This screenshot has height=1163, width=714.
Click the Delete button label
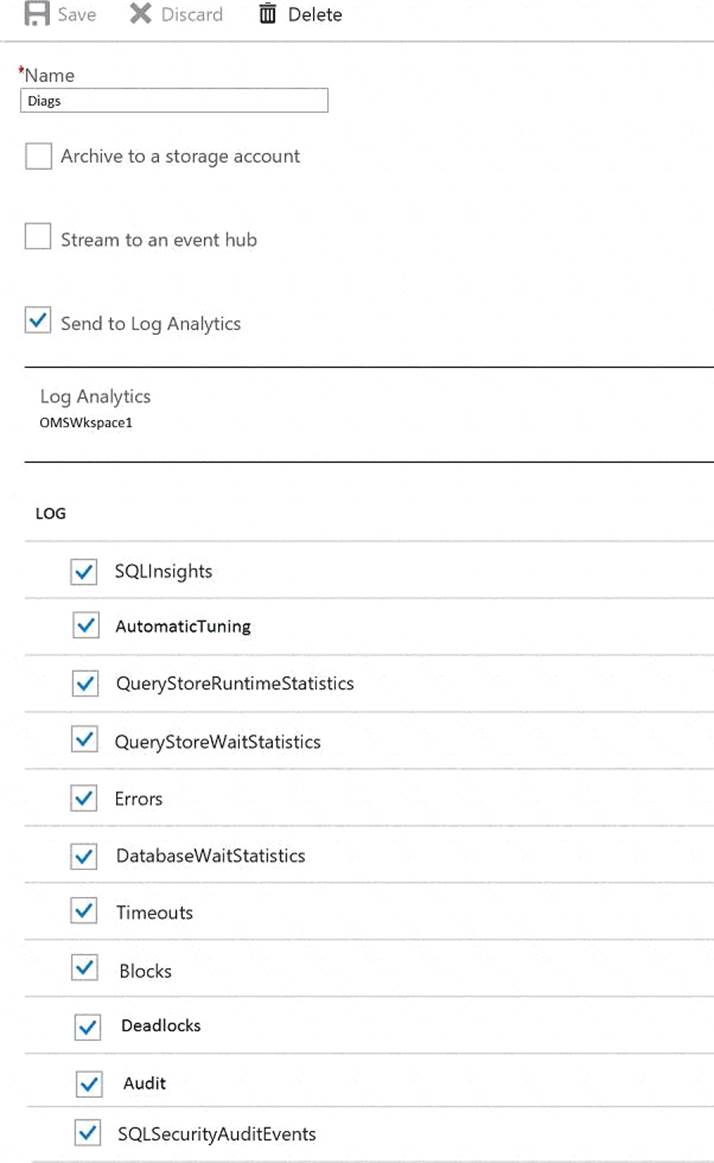tap(314, 15)
